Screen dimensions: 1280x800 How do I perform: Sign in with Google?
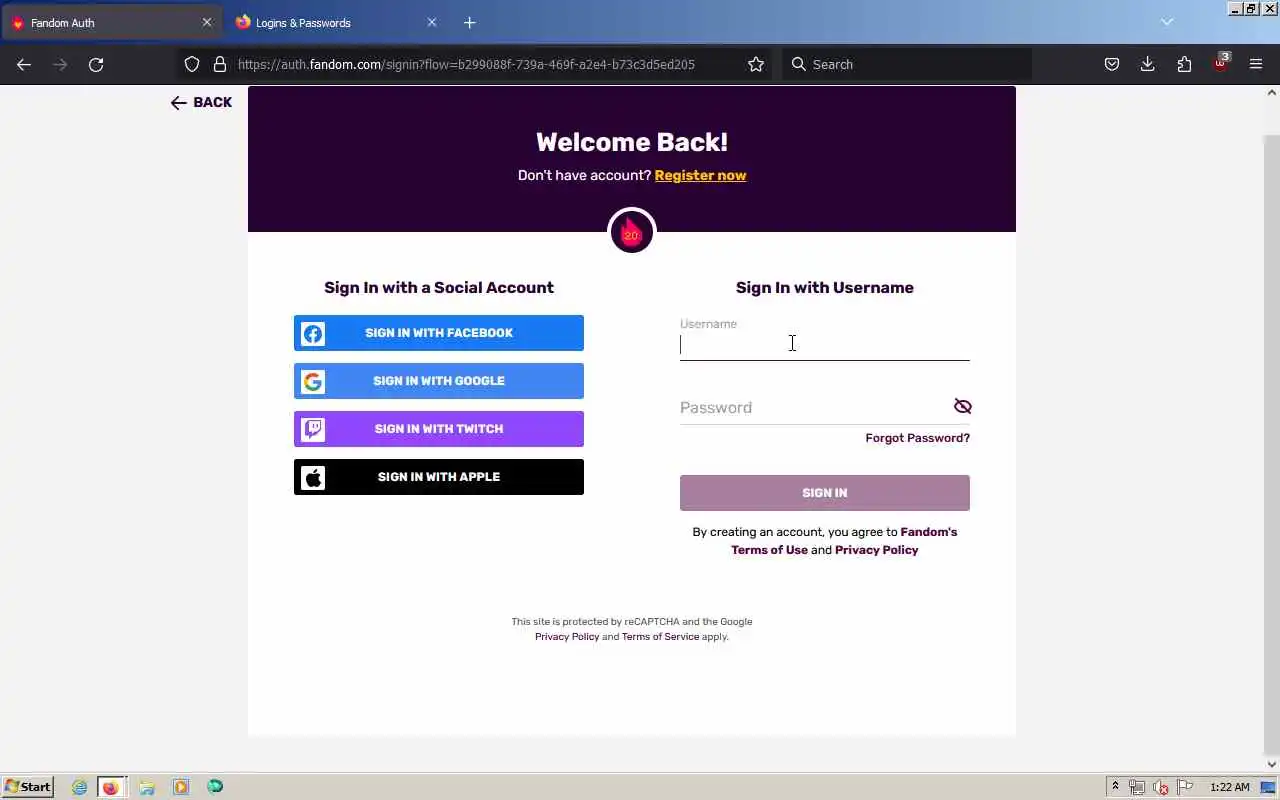click(439, 381)
